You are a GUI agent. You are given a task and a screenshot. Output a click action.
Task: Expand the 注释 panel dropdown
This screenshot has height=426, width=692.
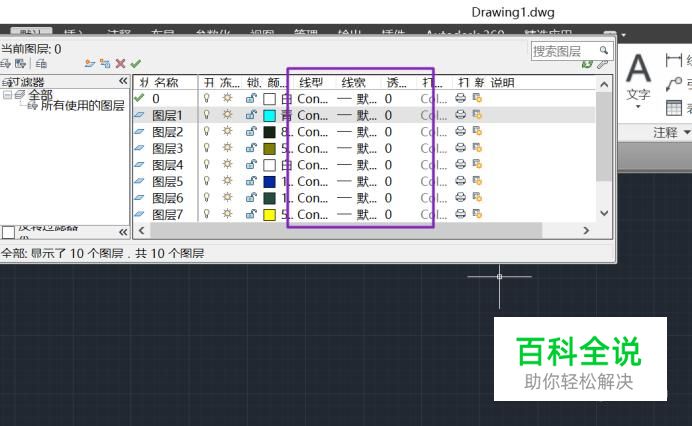[x=687, y=132]
